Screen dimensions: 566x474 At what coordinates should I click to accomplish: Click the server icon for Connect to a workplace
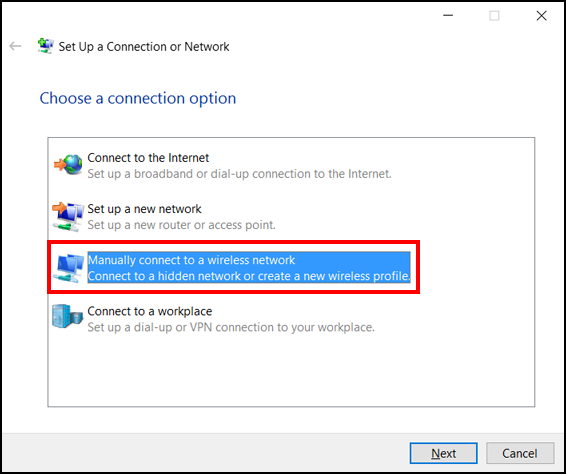[x=68, y=316]
